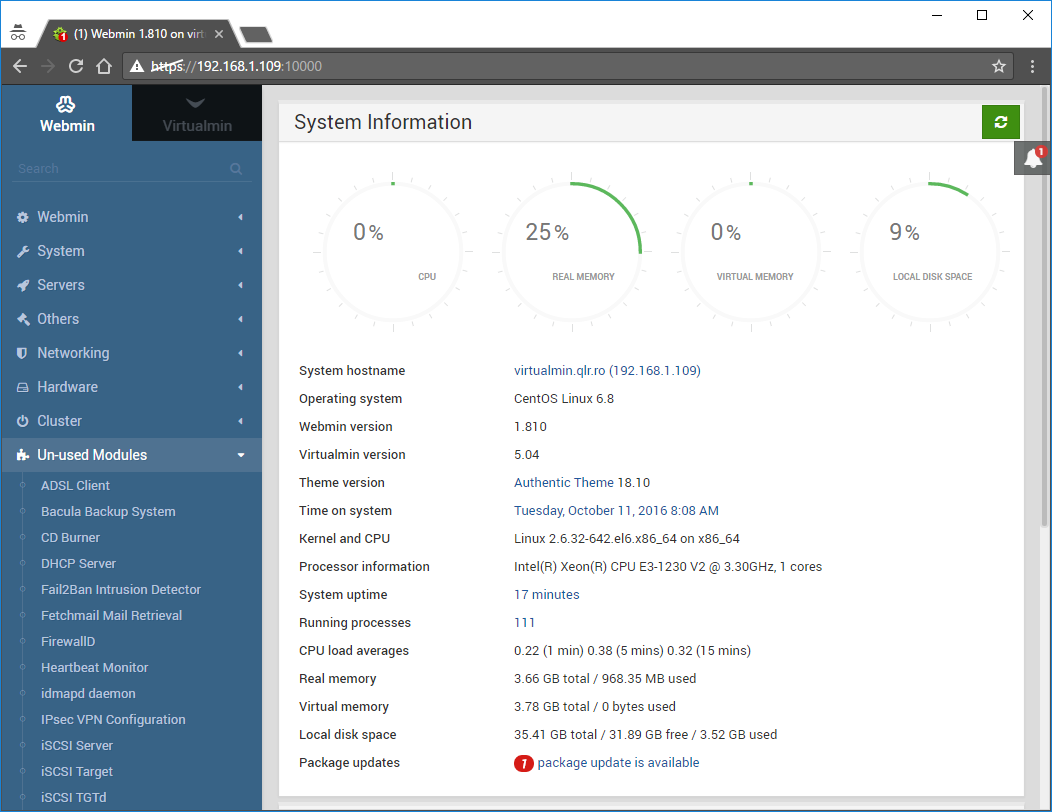Screen dimensions: 1052x812
Task: Expand the Hardware menu category
Action: pos(132,387)
